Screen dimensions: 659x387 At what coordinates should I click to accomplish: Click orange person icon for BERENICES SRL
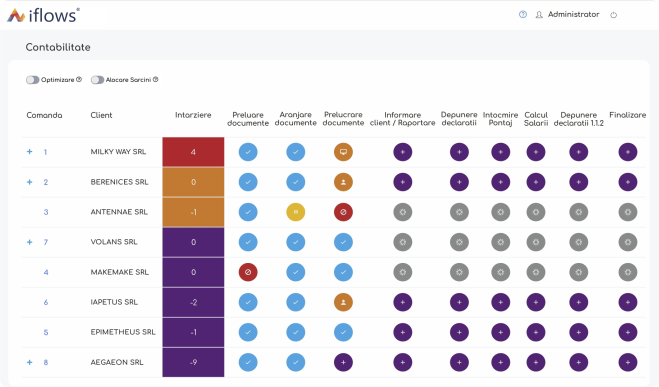coord(343,182)
